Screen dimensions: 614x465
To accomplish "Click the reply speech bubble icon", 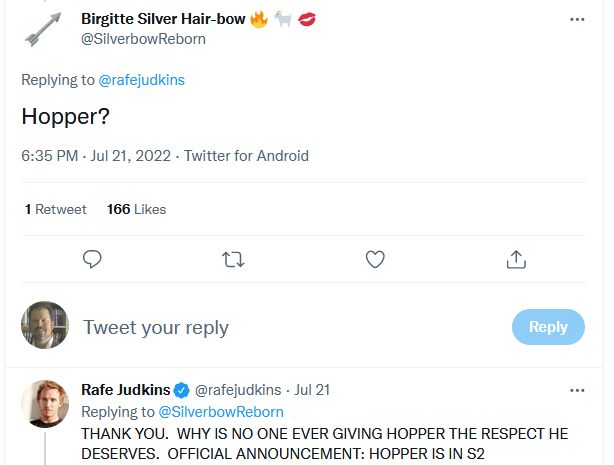I will click(x=92, y=260).
